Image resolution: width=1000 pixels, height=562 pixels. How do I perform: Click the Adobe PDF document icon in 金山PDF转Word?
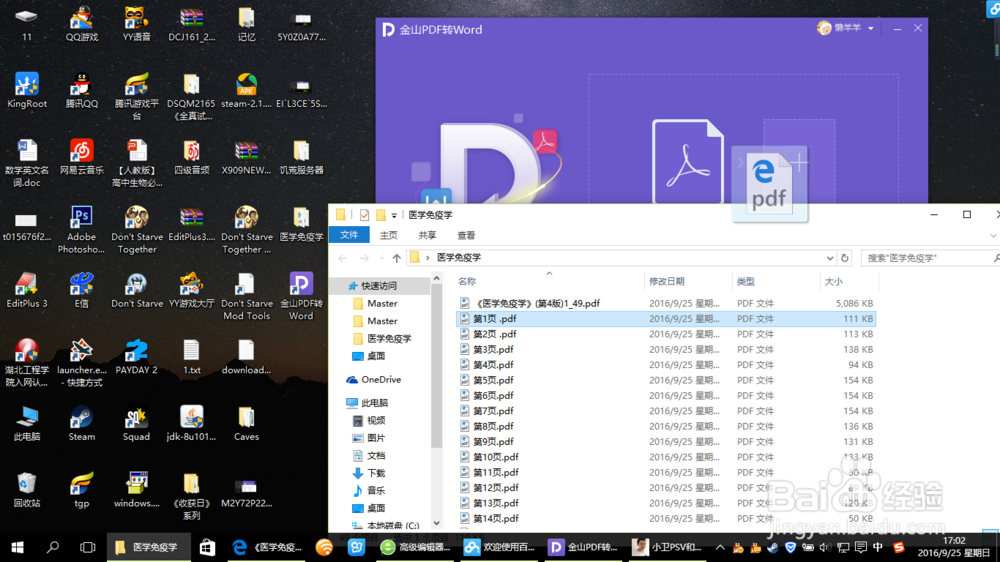(688, 162)
